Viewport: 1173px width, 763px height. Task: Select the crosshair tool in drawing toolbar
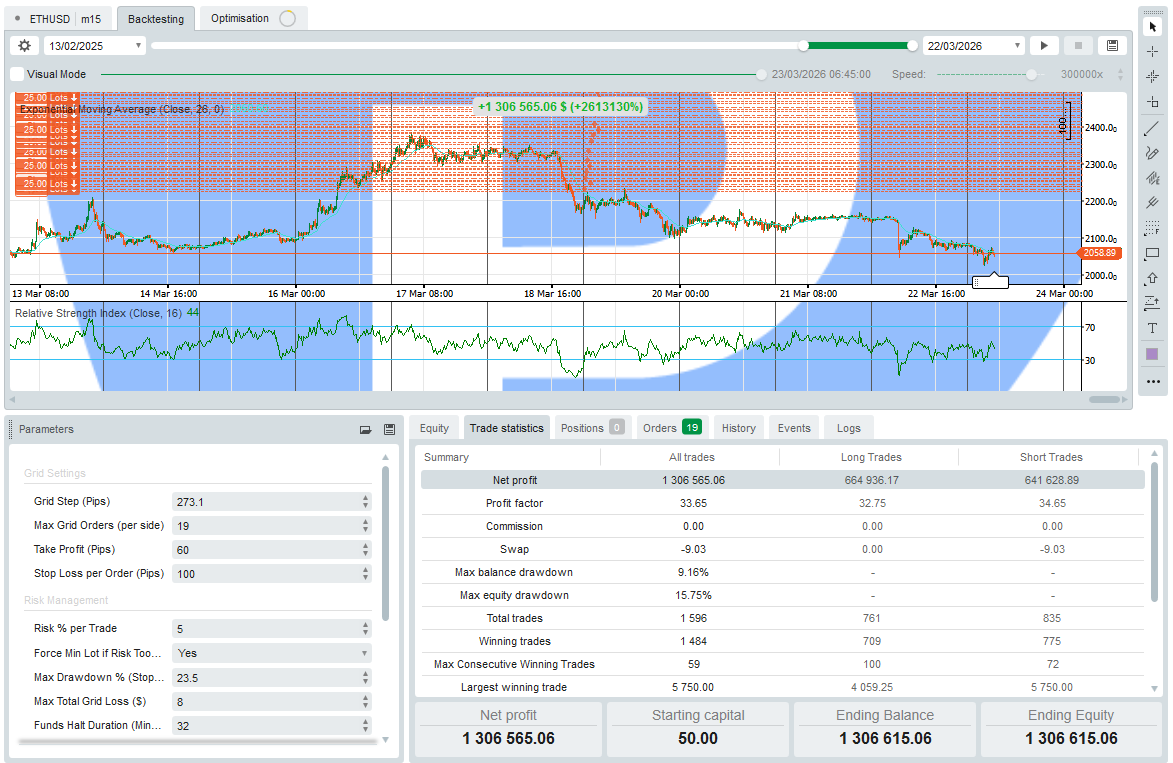[x=1152, y=51]
